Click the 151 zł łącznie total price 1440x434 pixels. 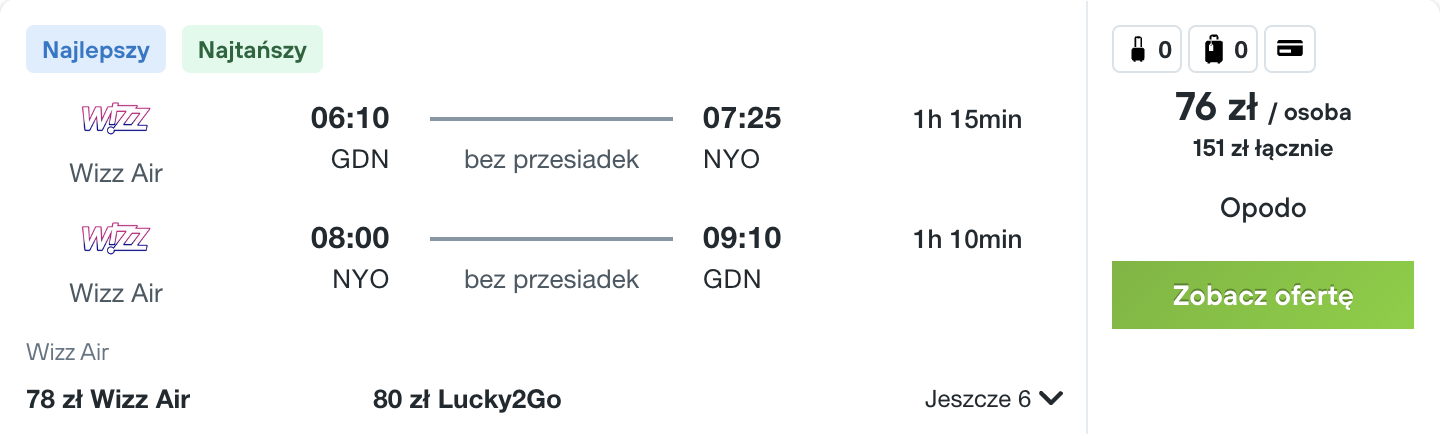[x=1263, y=149]
